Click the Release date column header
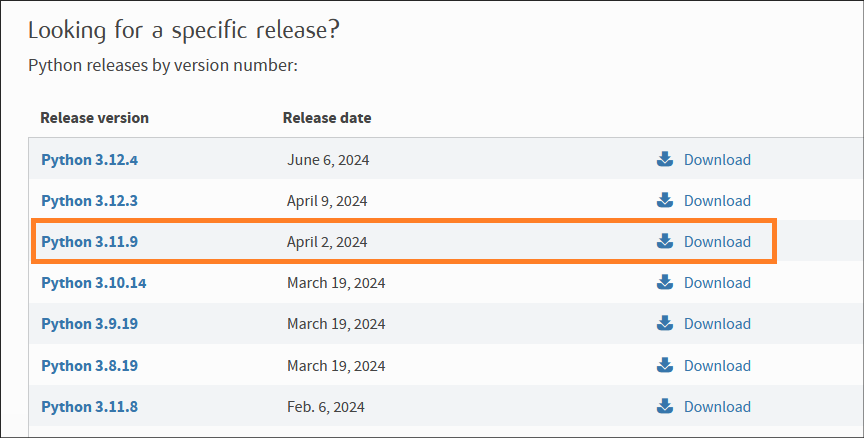This screenshot has width=864, height=438. tap(327, 118)
